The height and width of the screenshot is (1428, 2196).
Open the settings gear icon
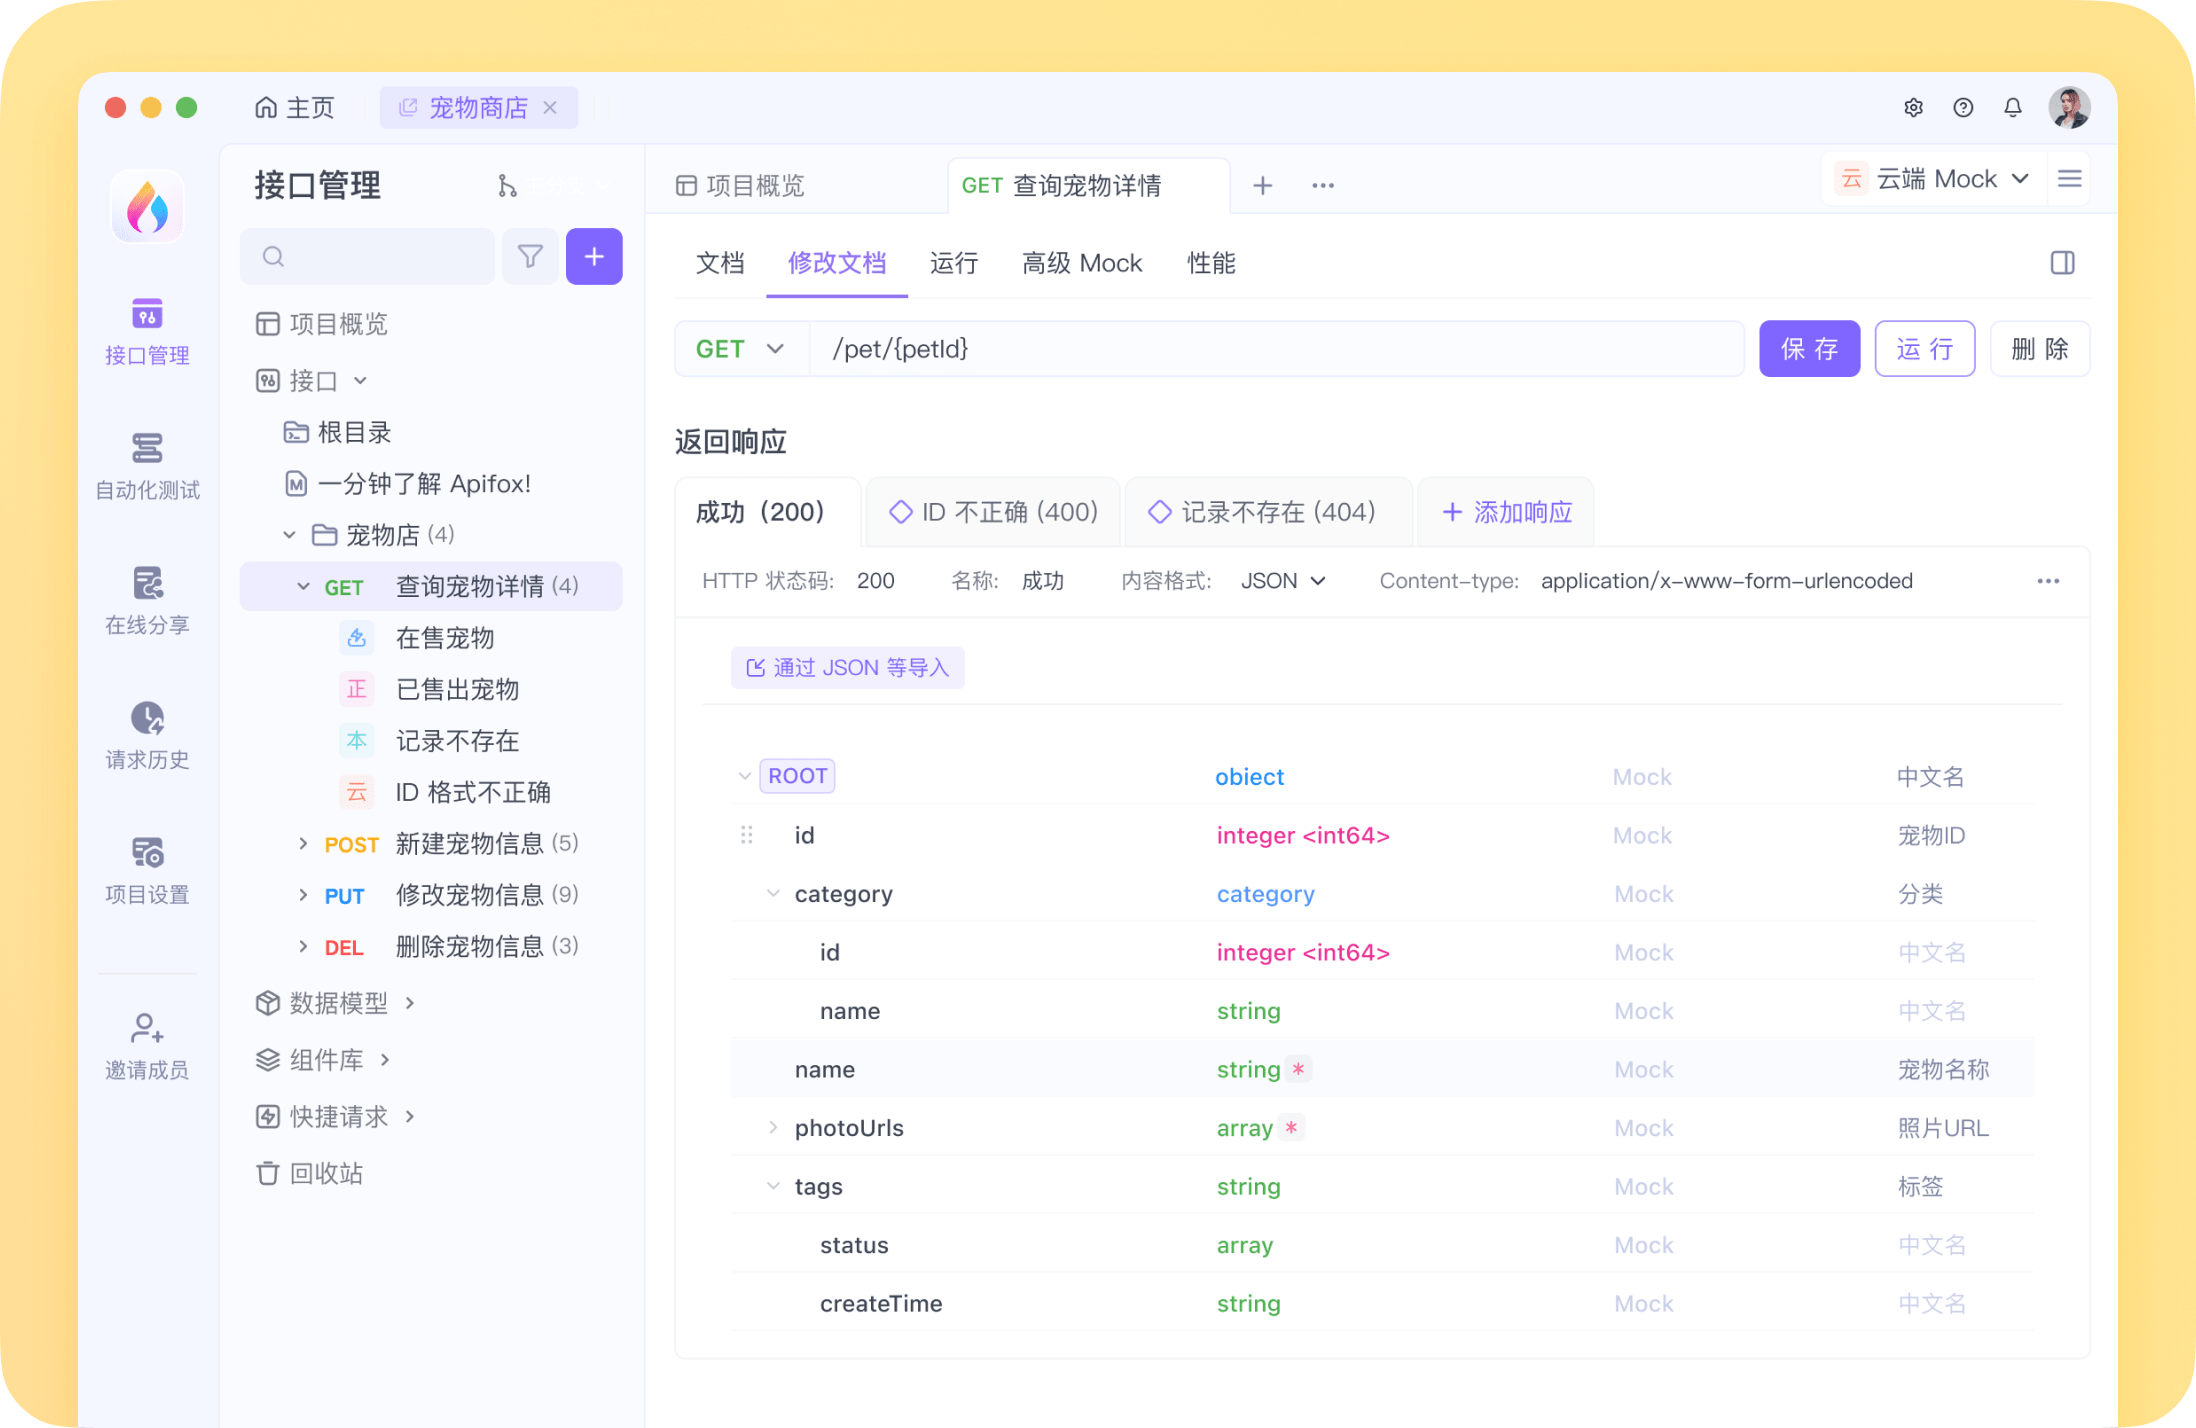1913,107
